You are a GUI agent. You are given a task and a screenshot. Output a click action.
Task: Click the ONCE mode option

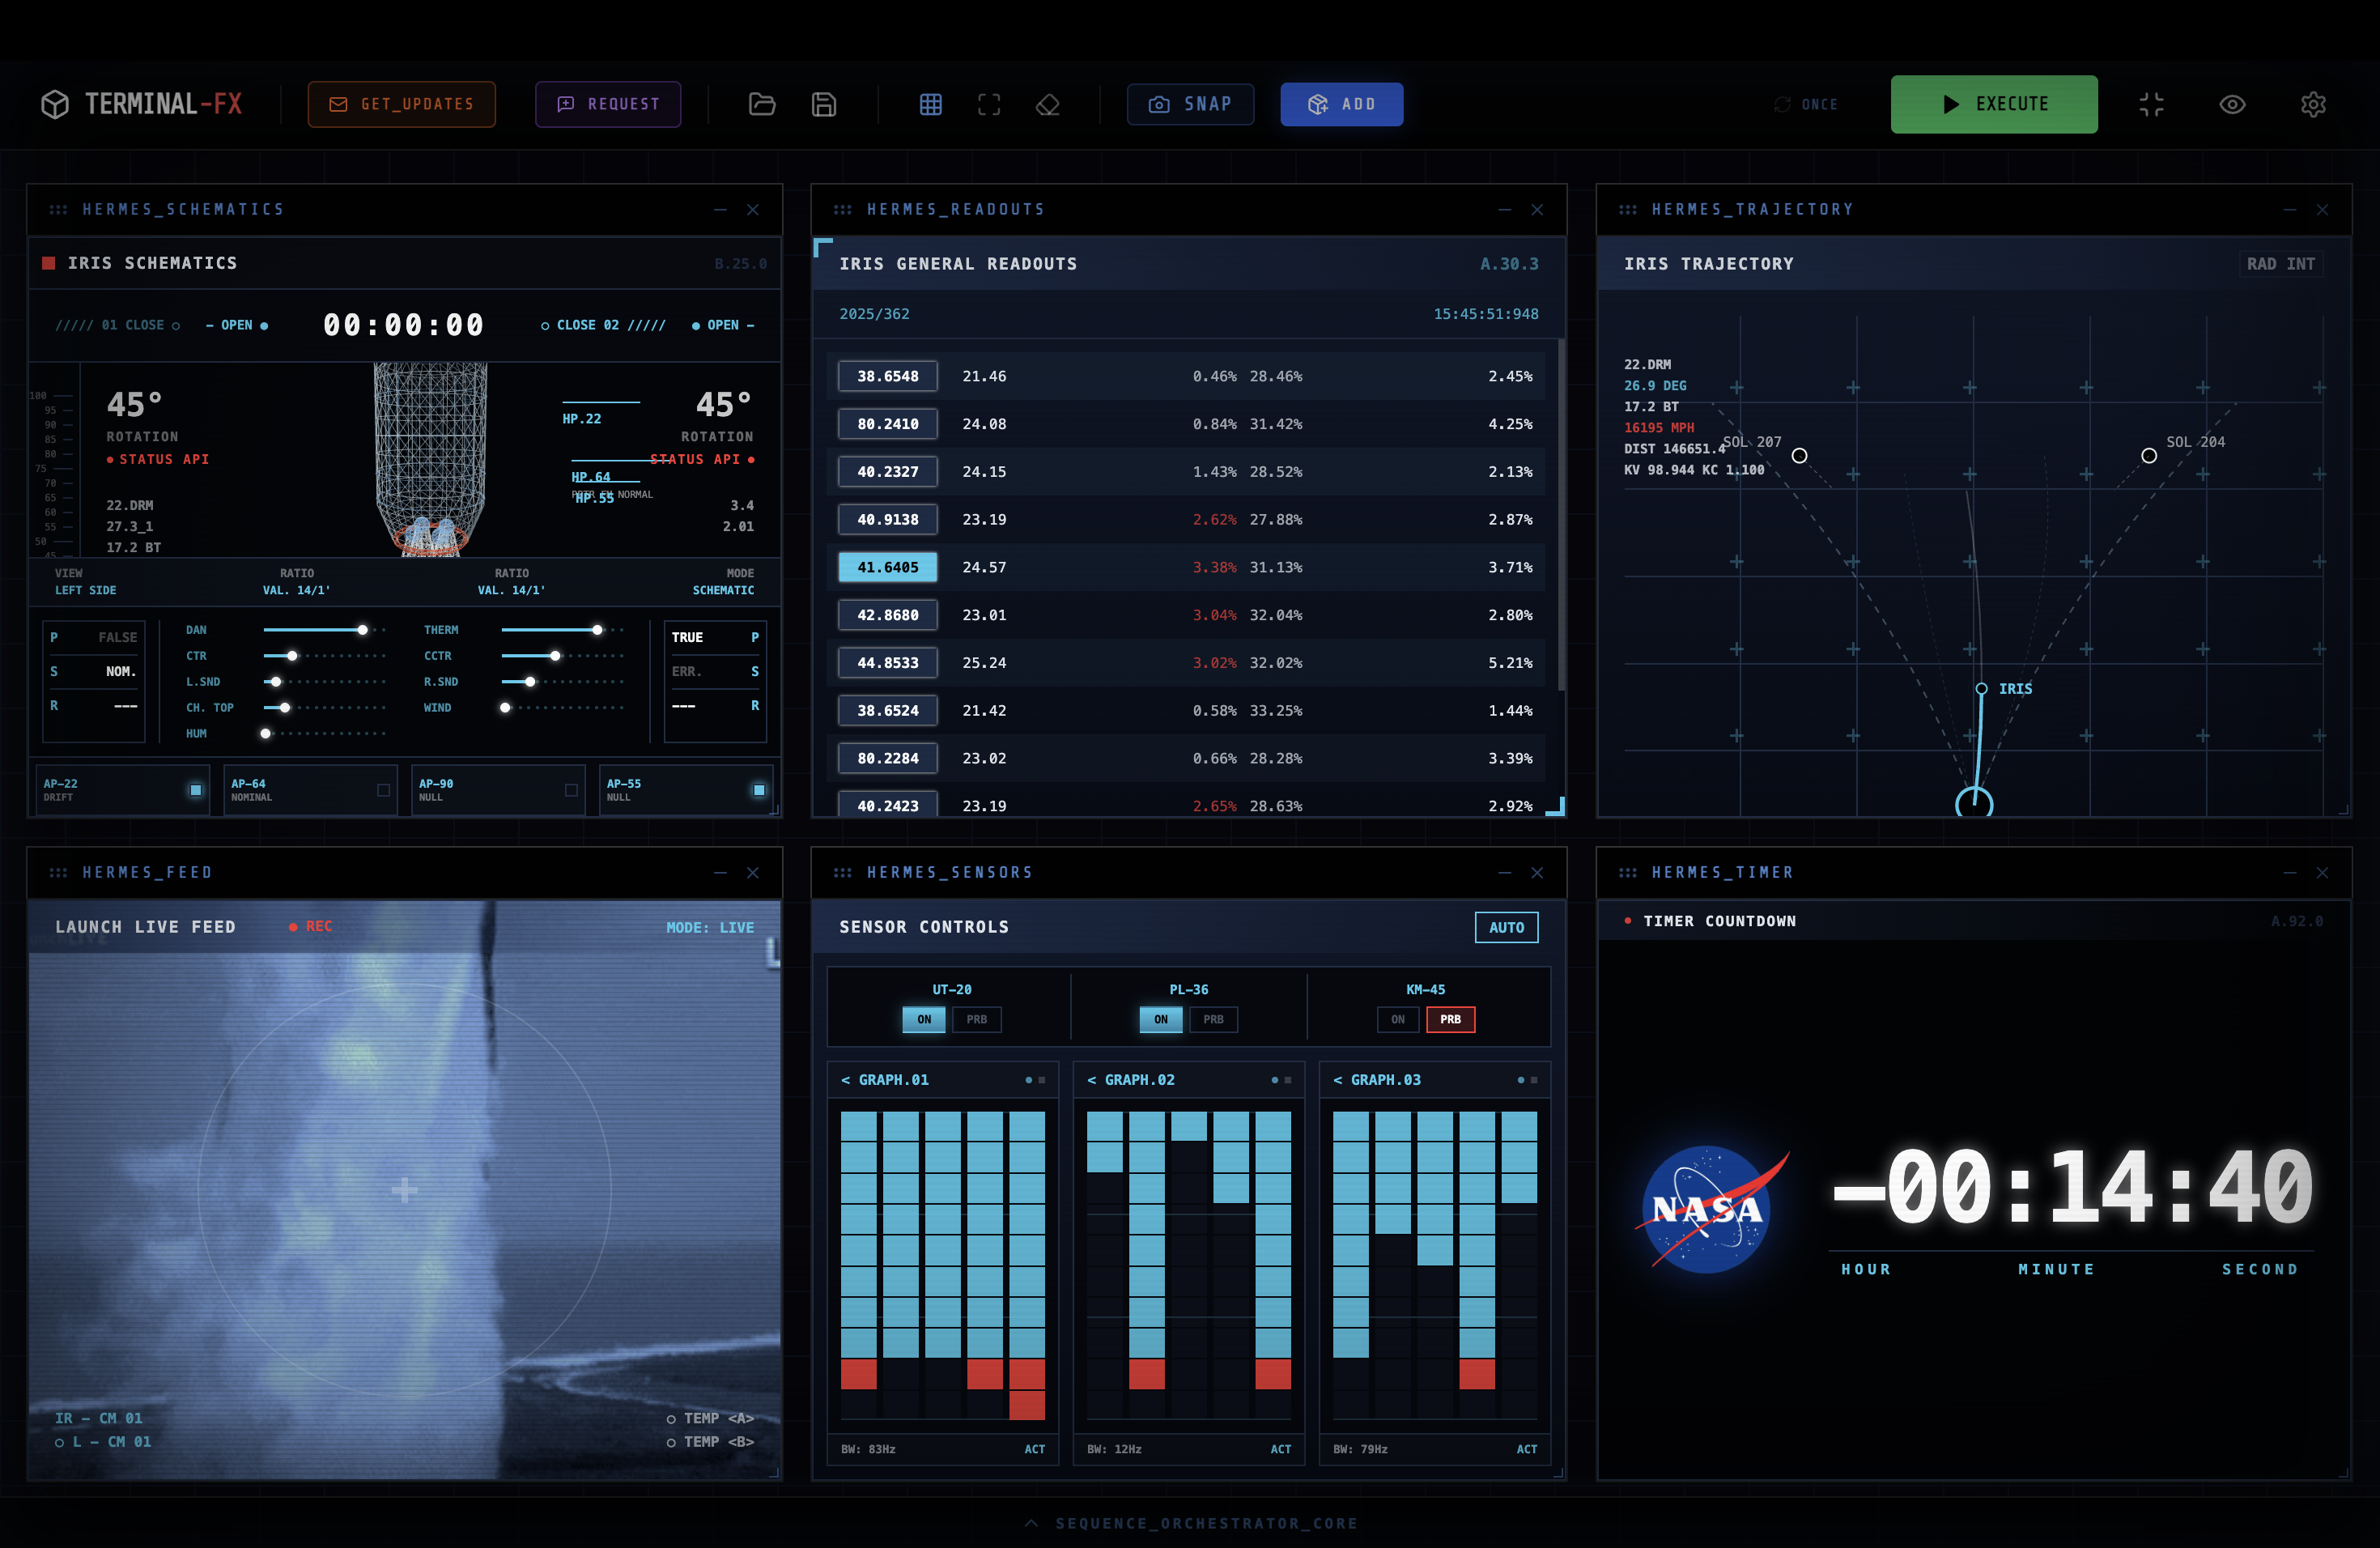[x=1806, y=104]
